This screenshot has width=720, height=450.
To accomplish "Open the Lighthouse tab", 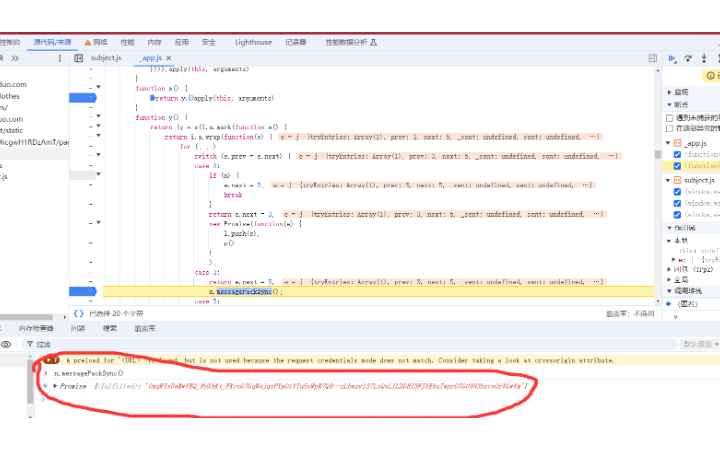I will click(x=253, y=42).
